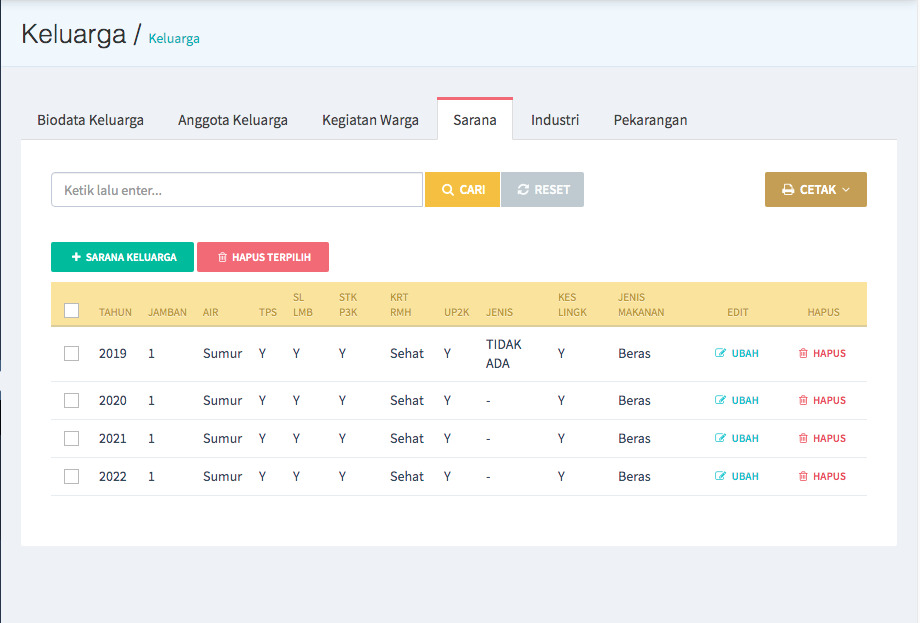Image resolution: width=920 pixels, height=623 pixels.
Task: Click the Keluarga breadcrumb link
Action: click(x=174, y=39)
